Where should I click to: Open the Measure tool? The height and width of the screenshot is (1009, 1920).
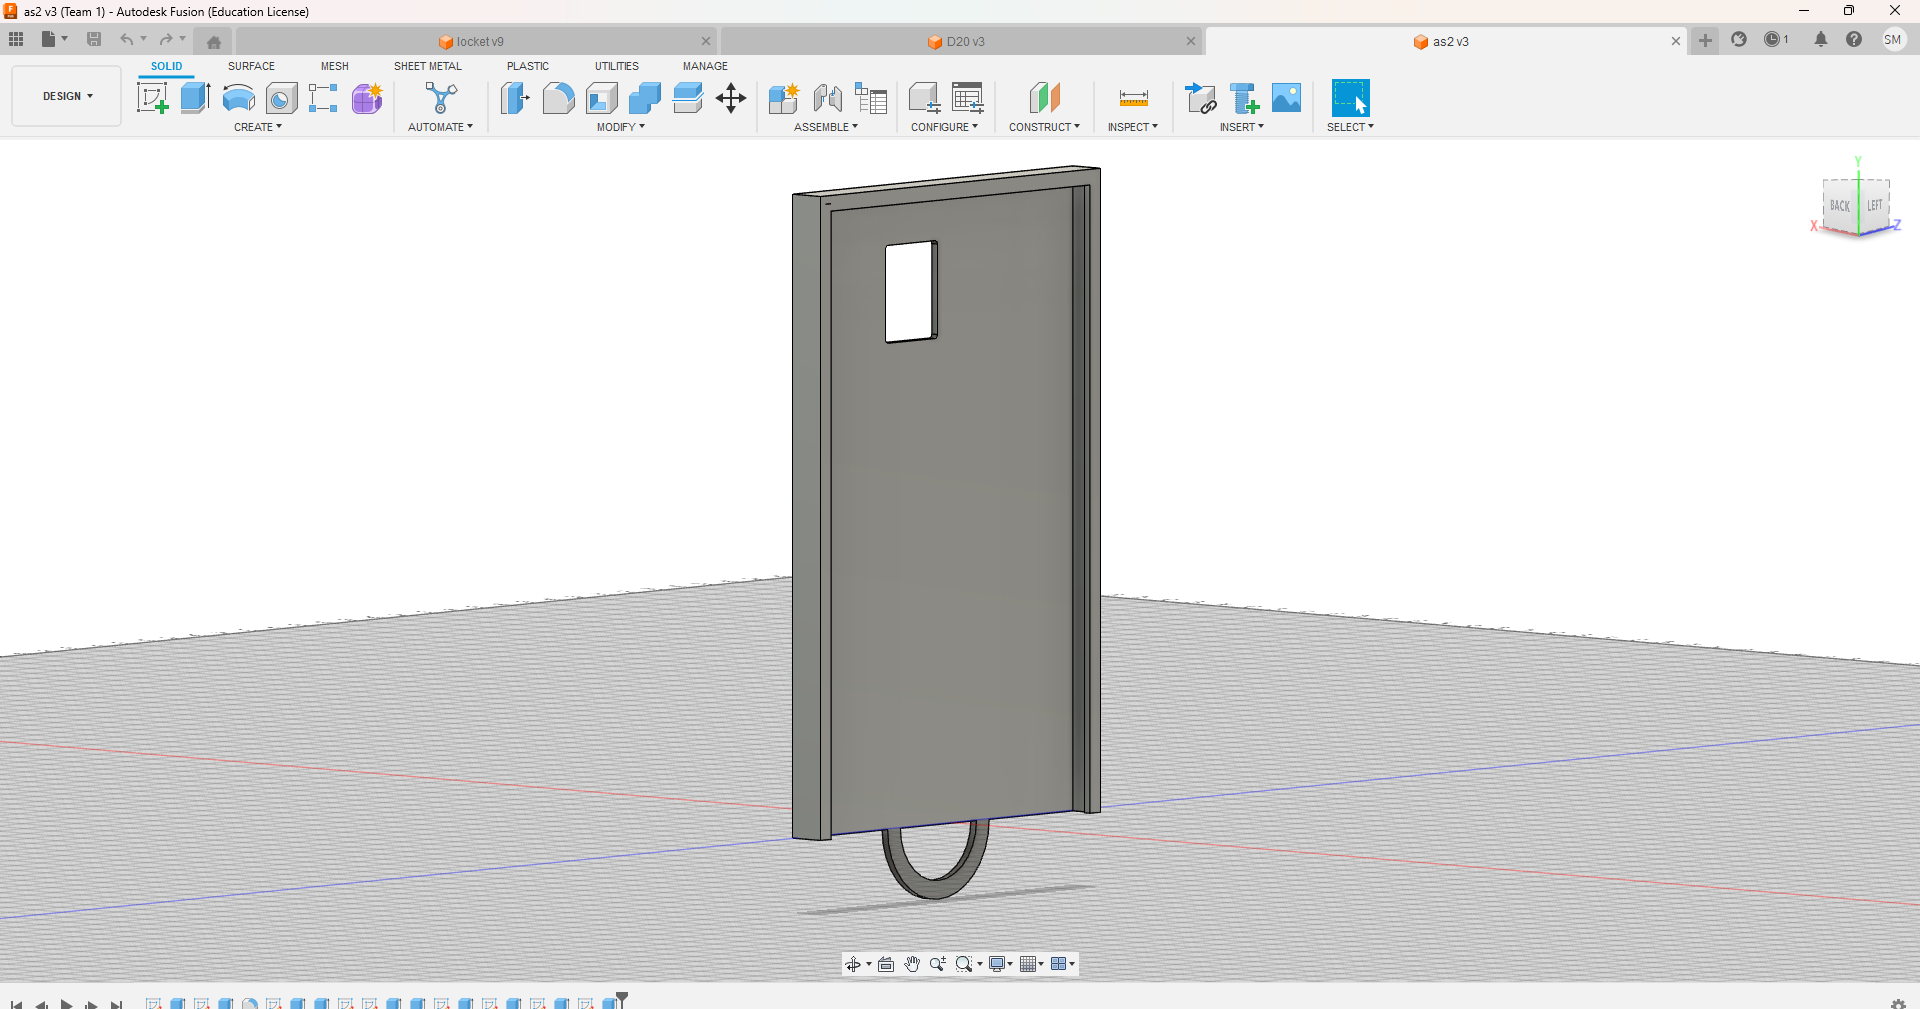1133,98
